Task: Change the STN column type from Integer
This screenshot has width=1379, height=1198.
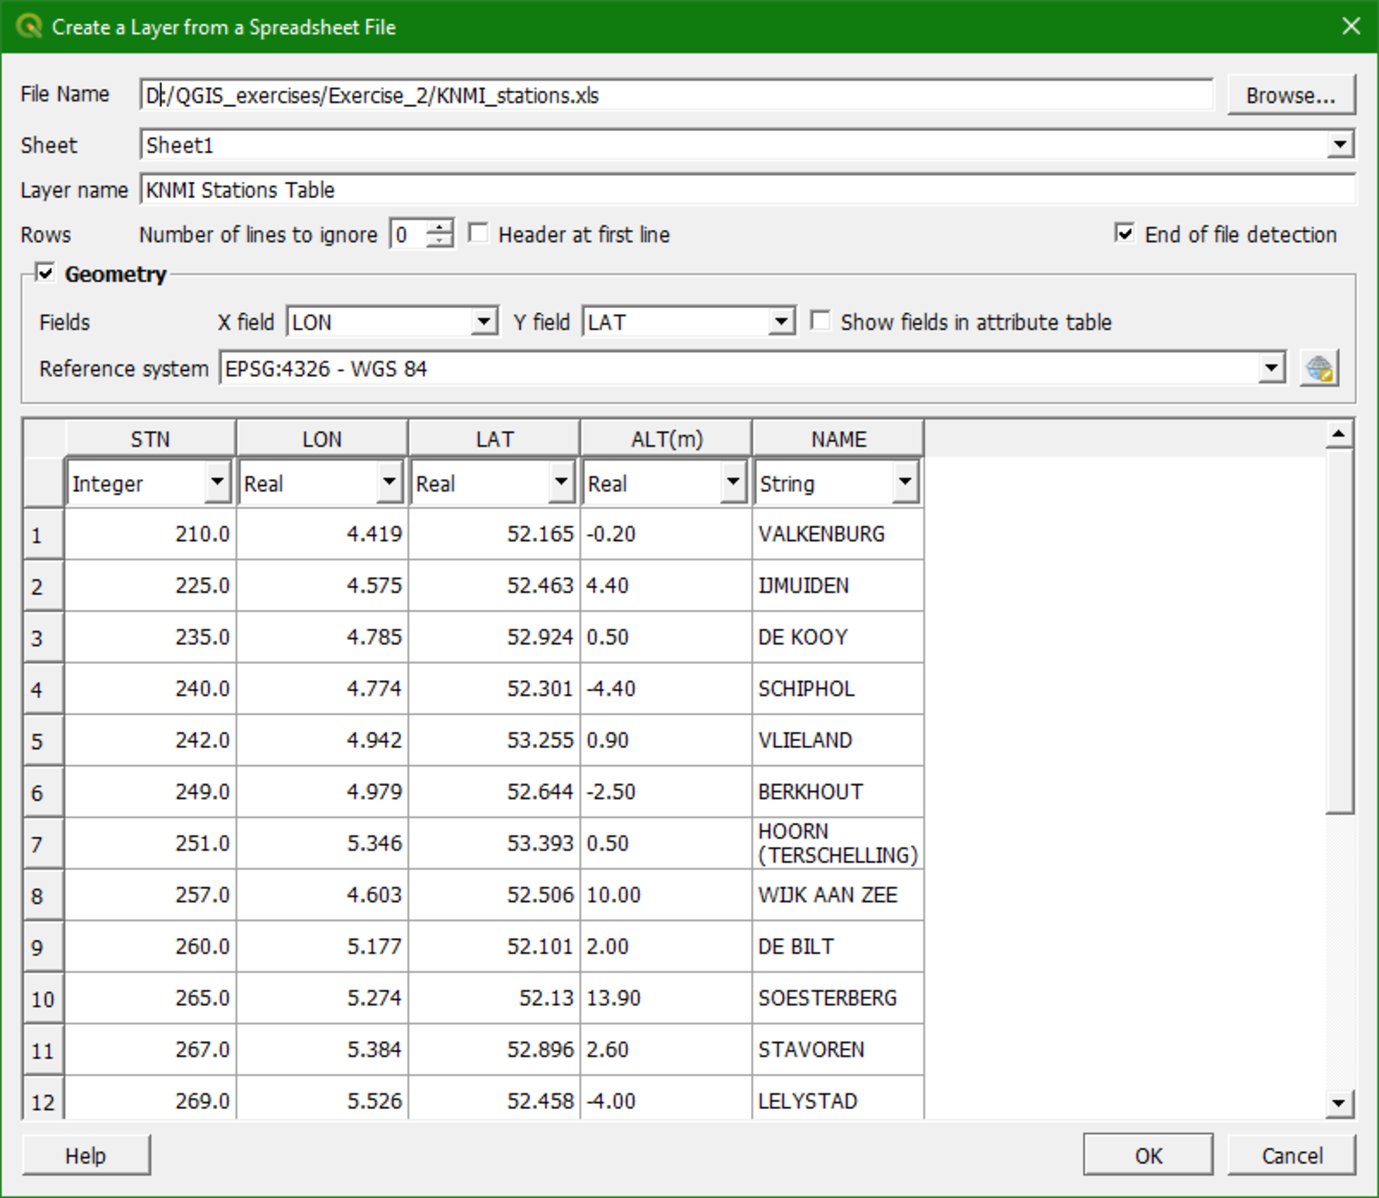Action: pos(218,482)
